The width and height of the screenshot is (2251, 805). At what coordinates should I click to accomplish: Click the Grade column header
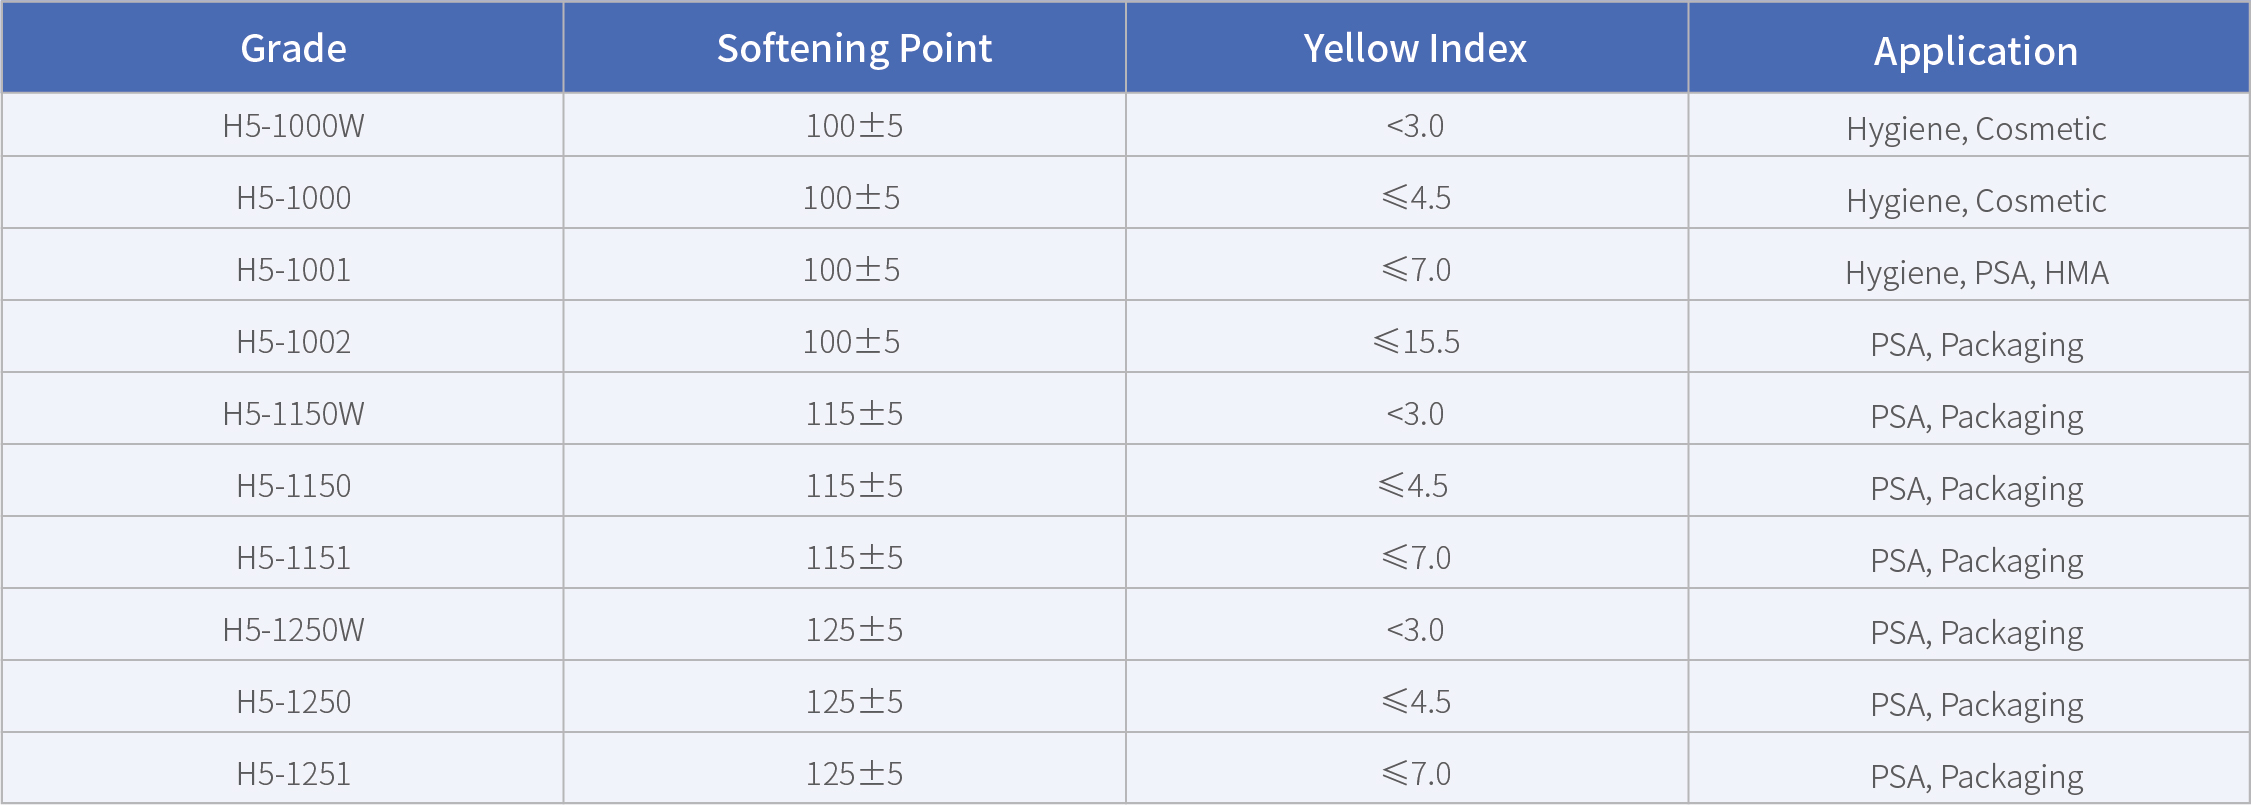pos(293,48)
